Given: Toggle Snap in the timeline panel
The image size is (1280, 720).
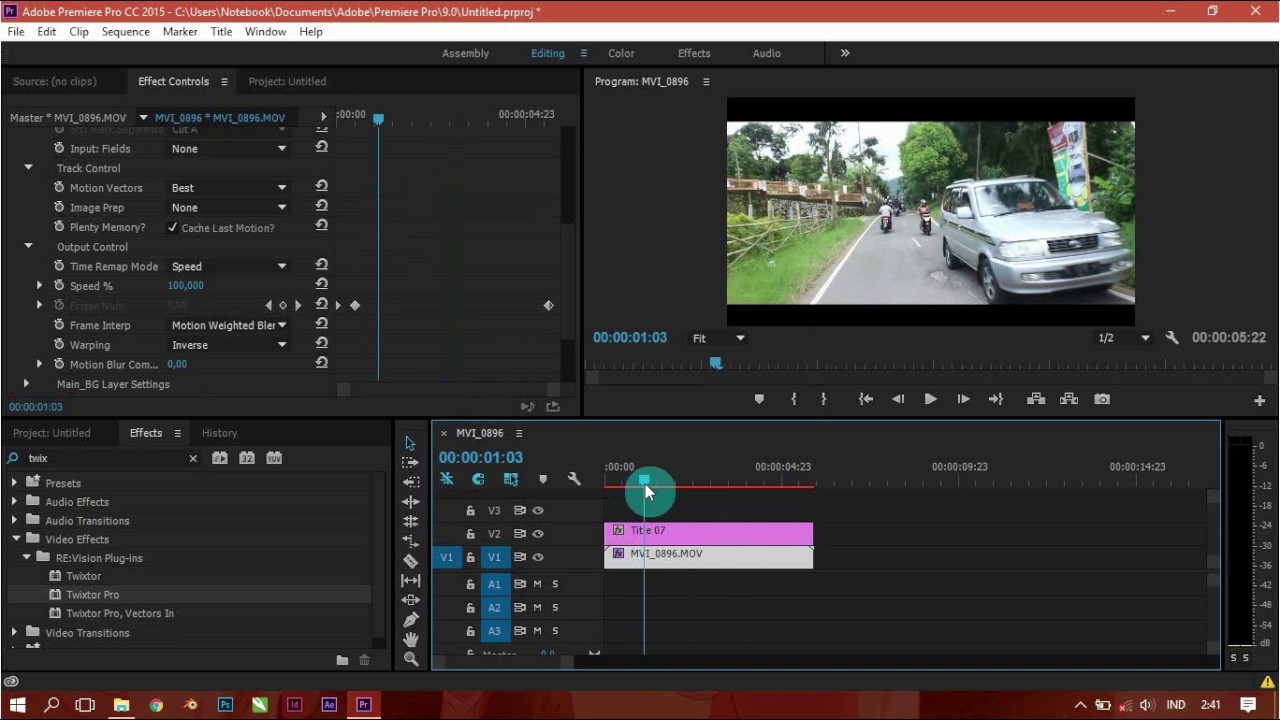Looking at the screenshot, I should coord(478,480).
